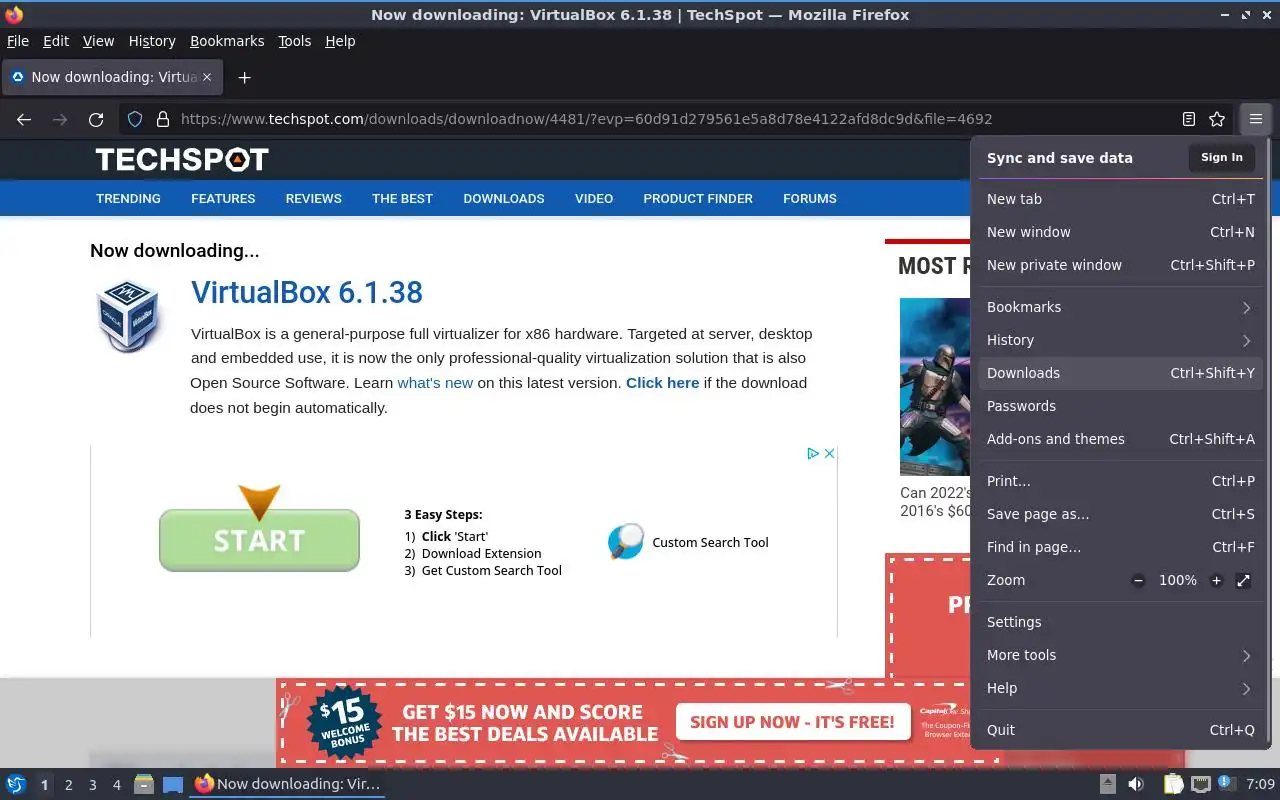Viewport: 1280px width, 800px height.
Task: Click the VirtualBox cube logo
Action: (x=128, y=316)
